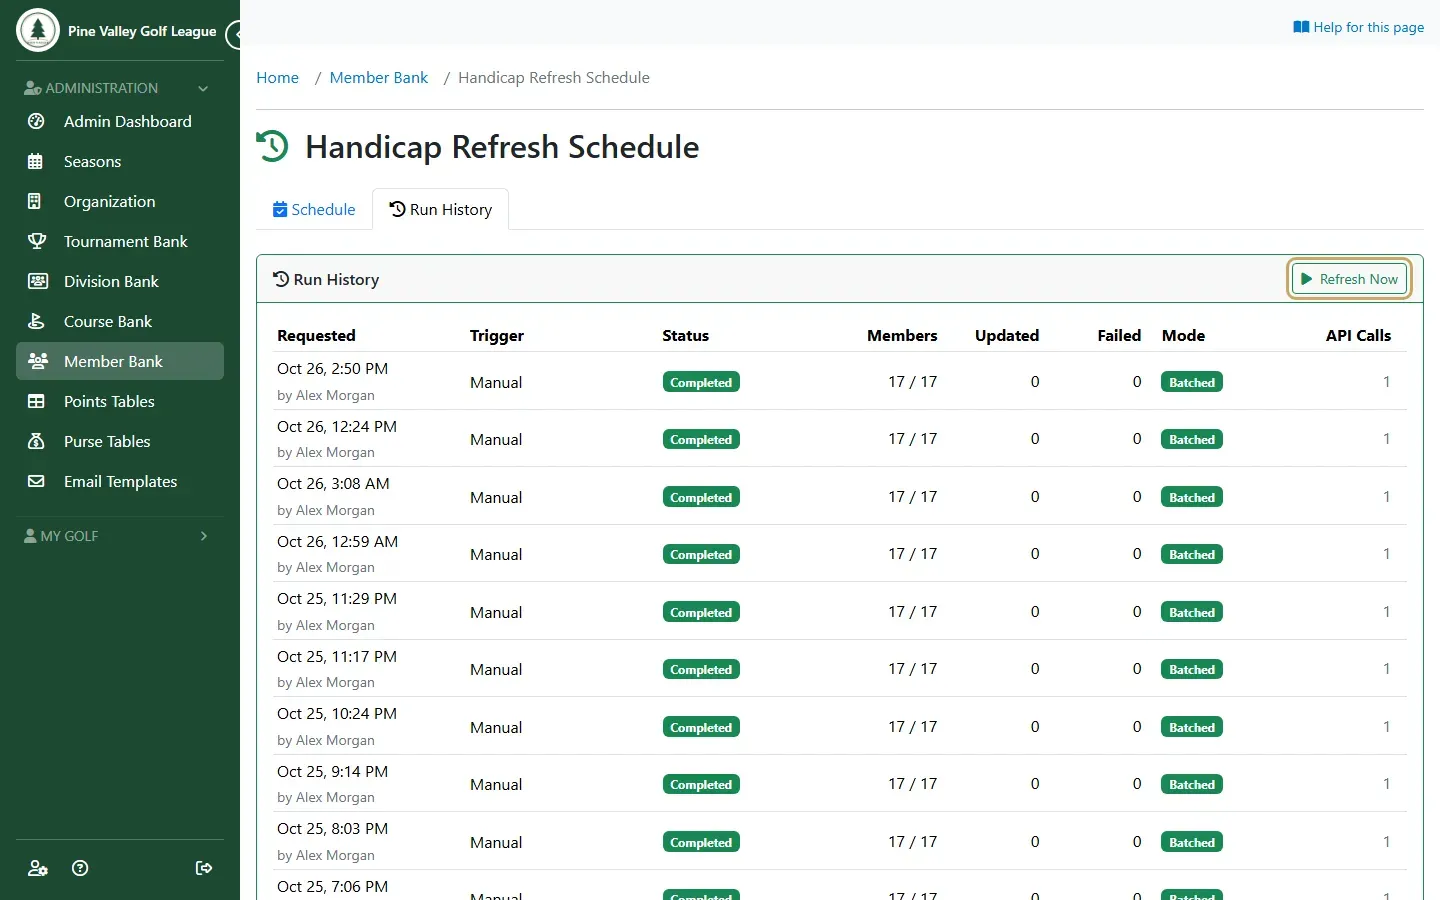This screenshot has height=900, width=1440.
Task: Click Completed badge for Oct 25, 9:14 PM
Action: click(701, 785)
